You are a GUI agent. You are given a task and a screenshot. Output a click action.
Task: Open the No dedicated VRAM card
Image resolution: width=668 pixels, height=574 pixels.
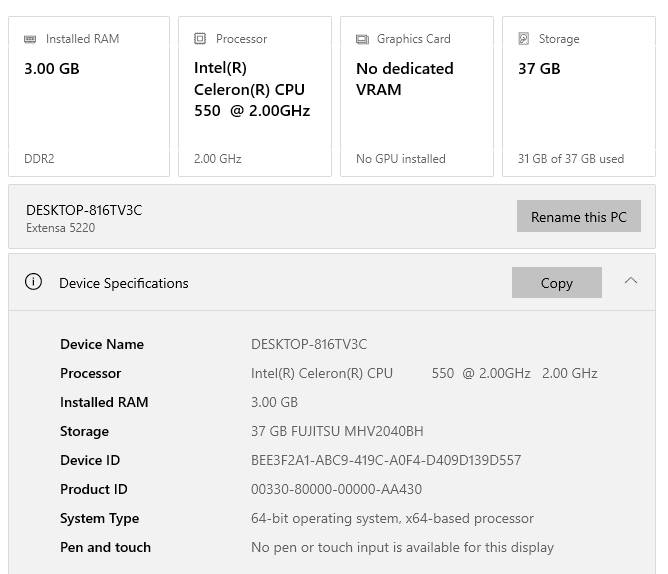coord(416,97)
